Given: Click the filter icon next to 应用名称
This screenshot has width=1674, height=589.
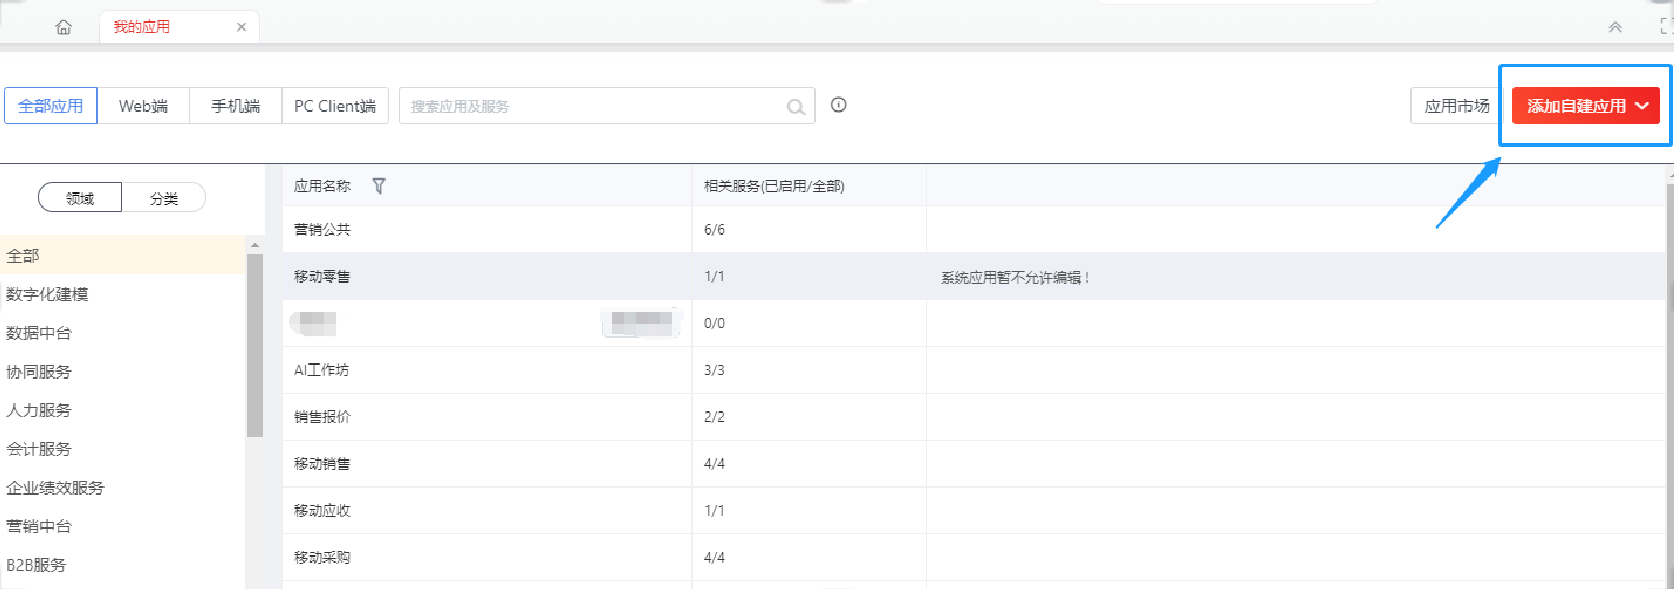Looking at the screenshot, I should coord(379,186).
